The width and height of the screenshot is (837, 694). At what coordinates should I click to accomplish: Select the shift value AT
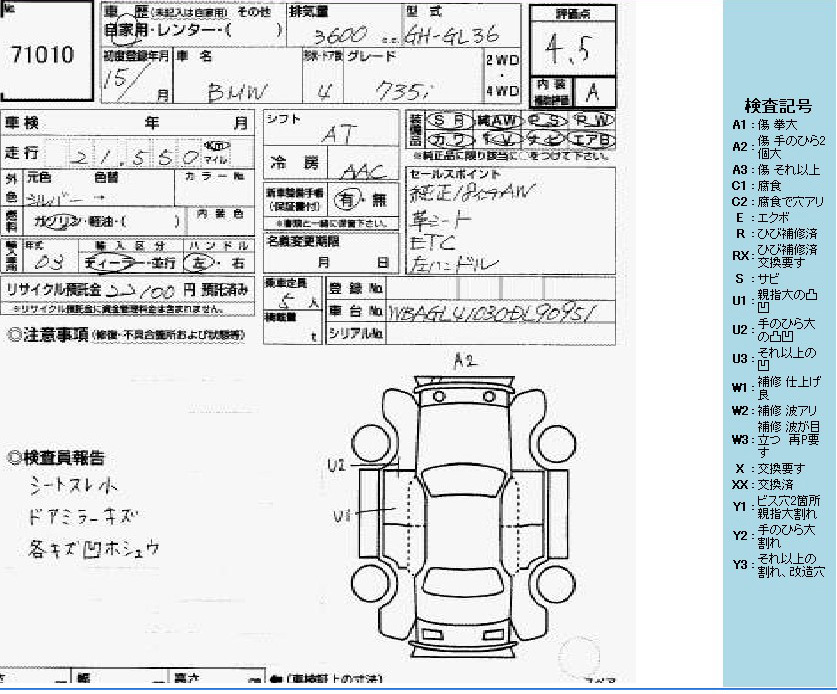(x=338, y=134)
